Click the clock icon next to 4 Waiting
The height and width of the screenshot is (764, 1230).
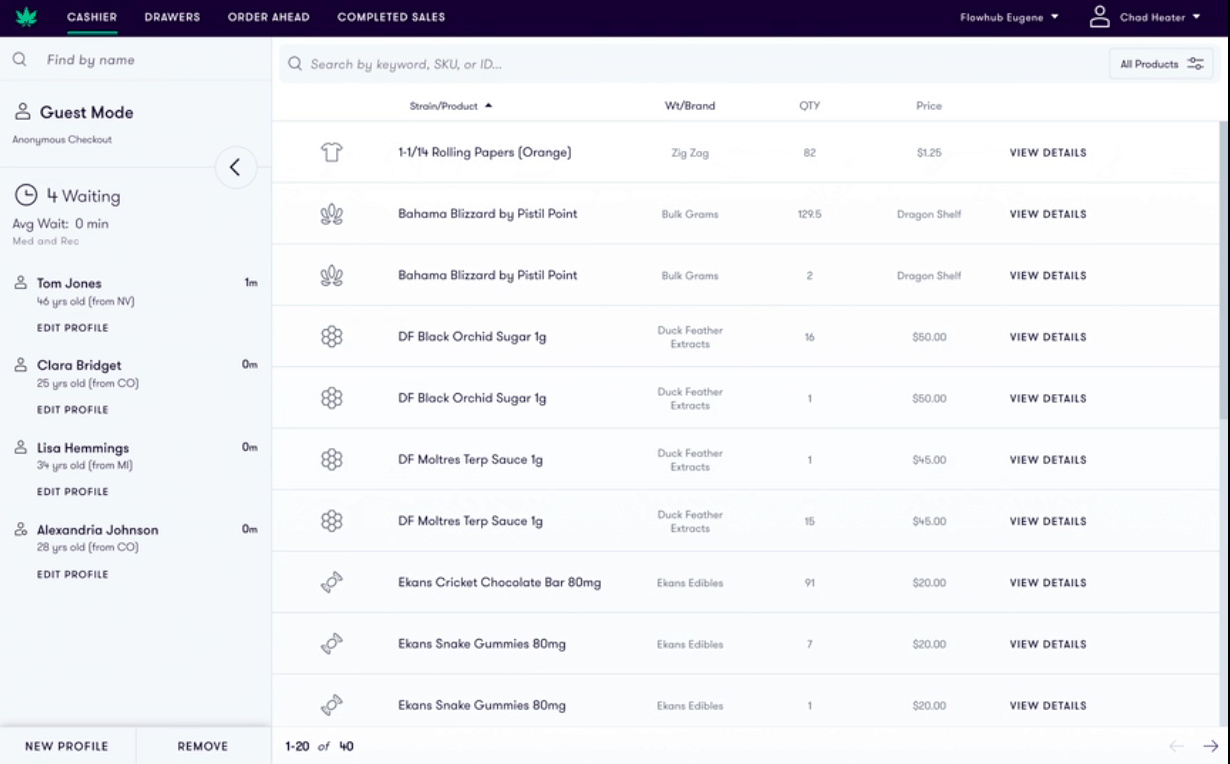click(x=24, y=194)
